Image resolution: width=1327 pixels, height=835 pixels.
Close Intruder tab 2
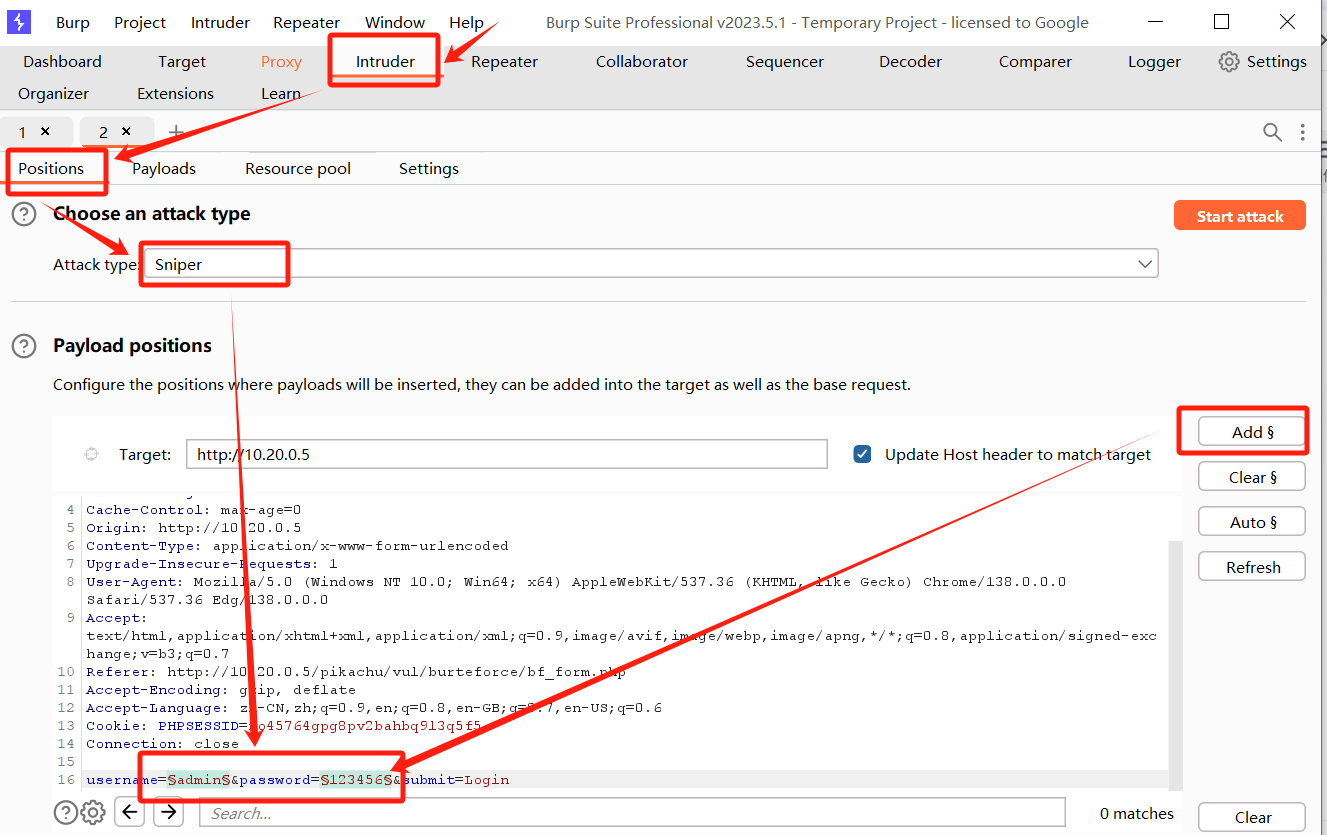126,131
